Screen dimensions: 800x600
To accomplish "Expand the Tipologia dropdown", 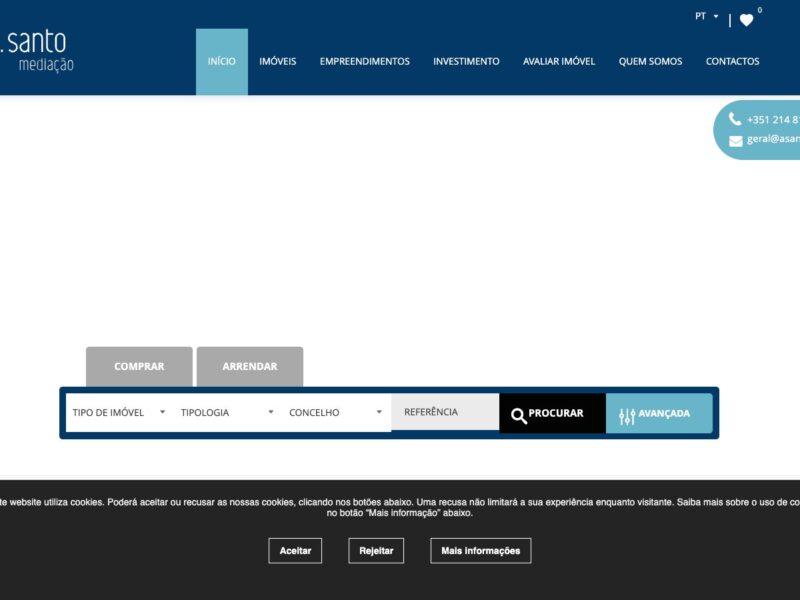I will tap(228, 412).
